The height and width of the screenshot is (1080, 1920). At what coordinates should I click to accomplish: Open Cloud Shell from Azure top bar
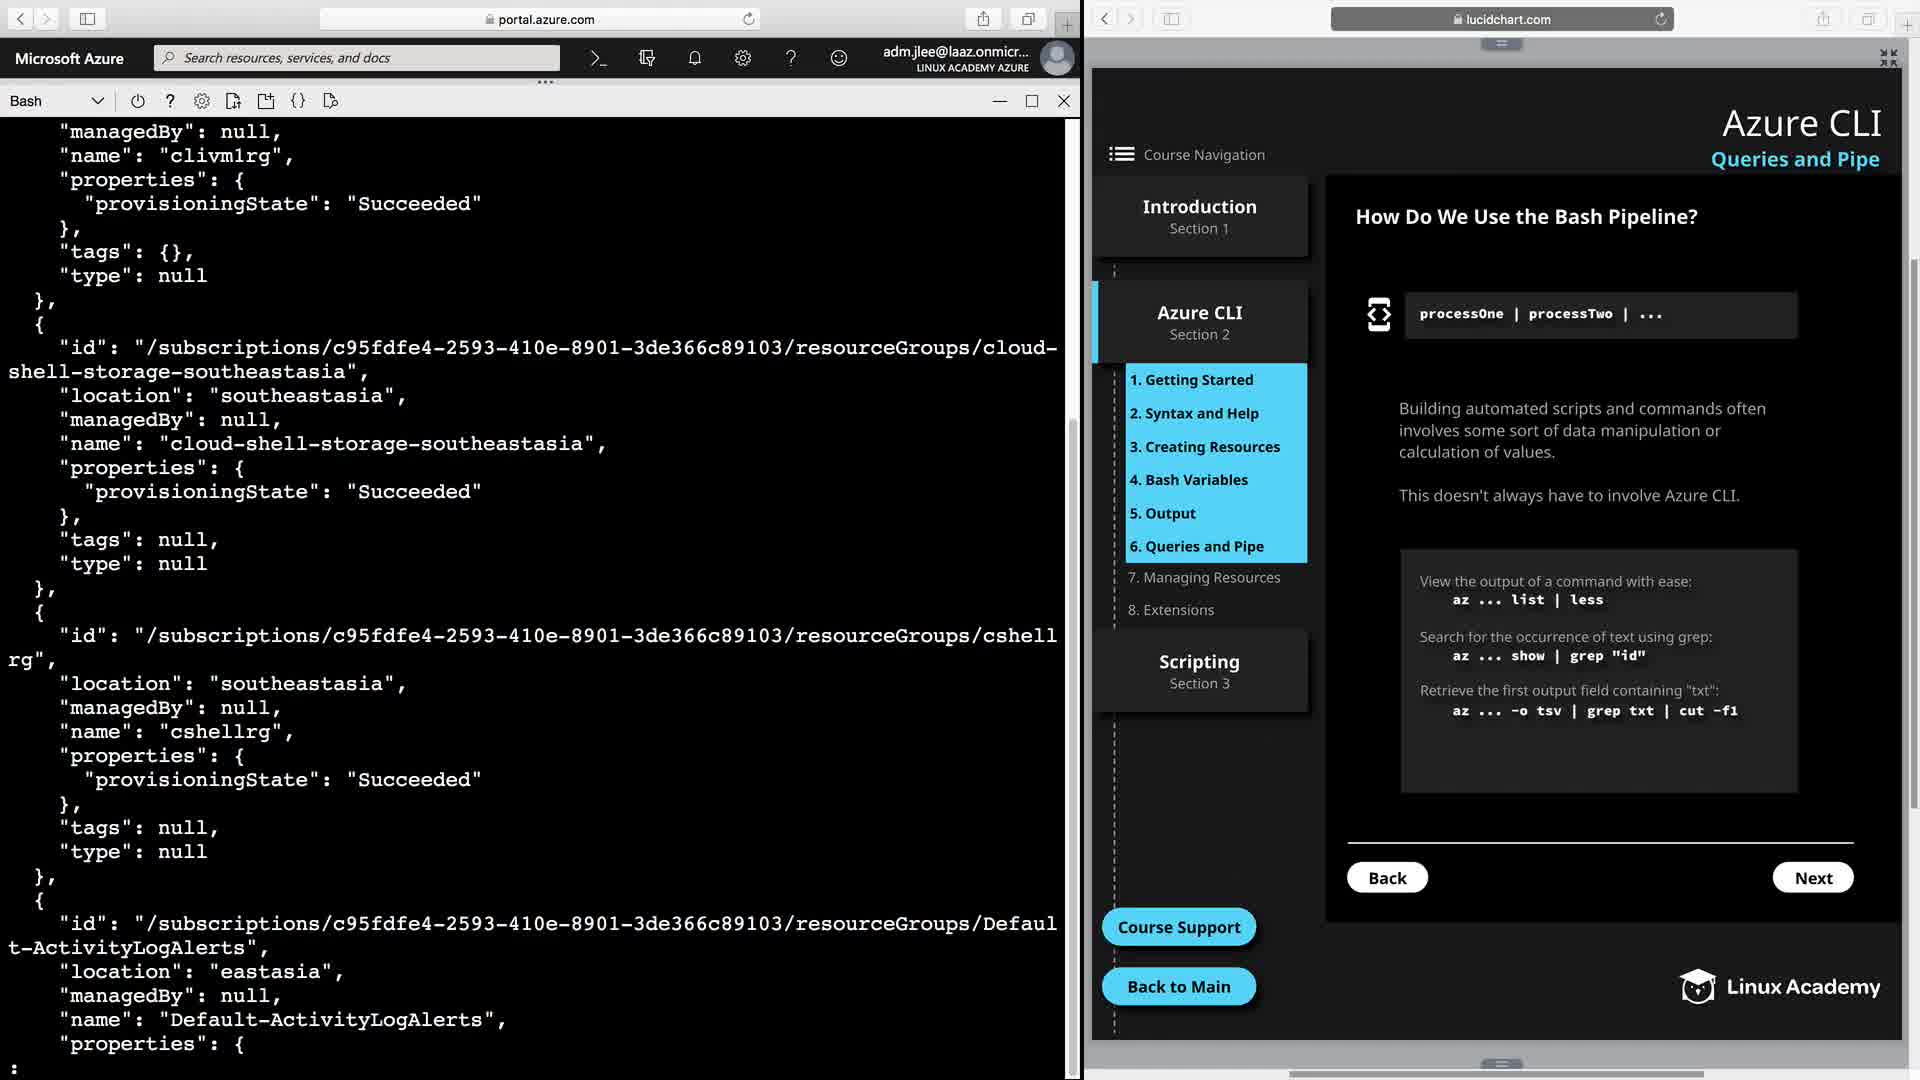[598, 58]
